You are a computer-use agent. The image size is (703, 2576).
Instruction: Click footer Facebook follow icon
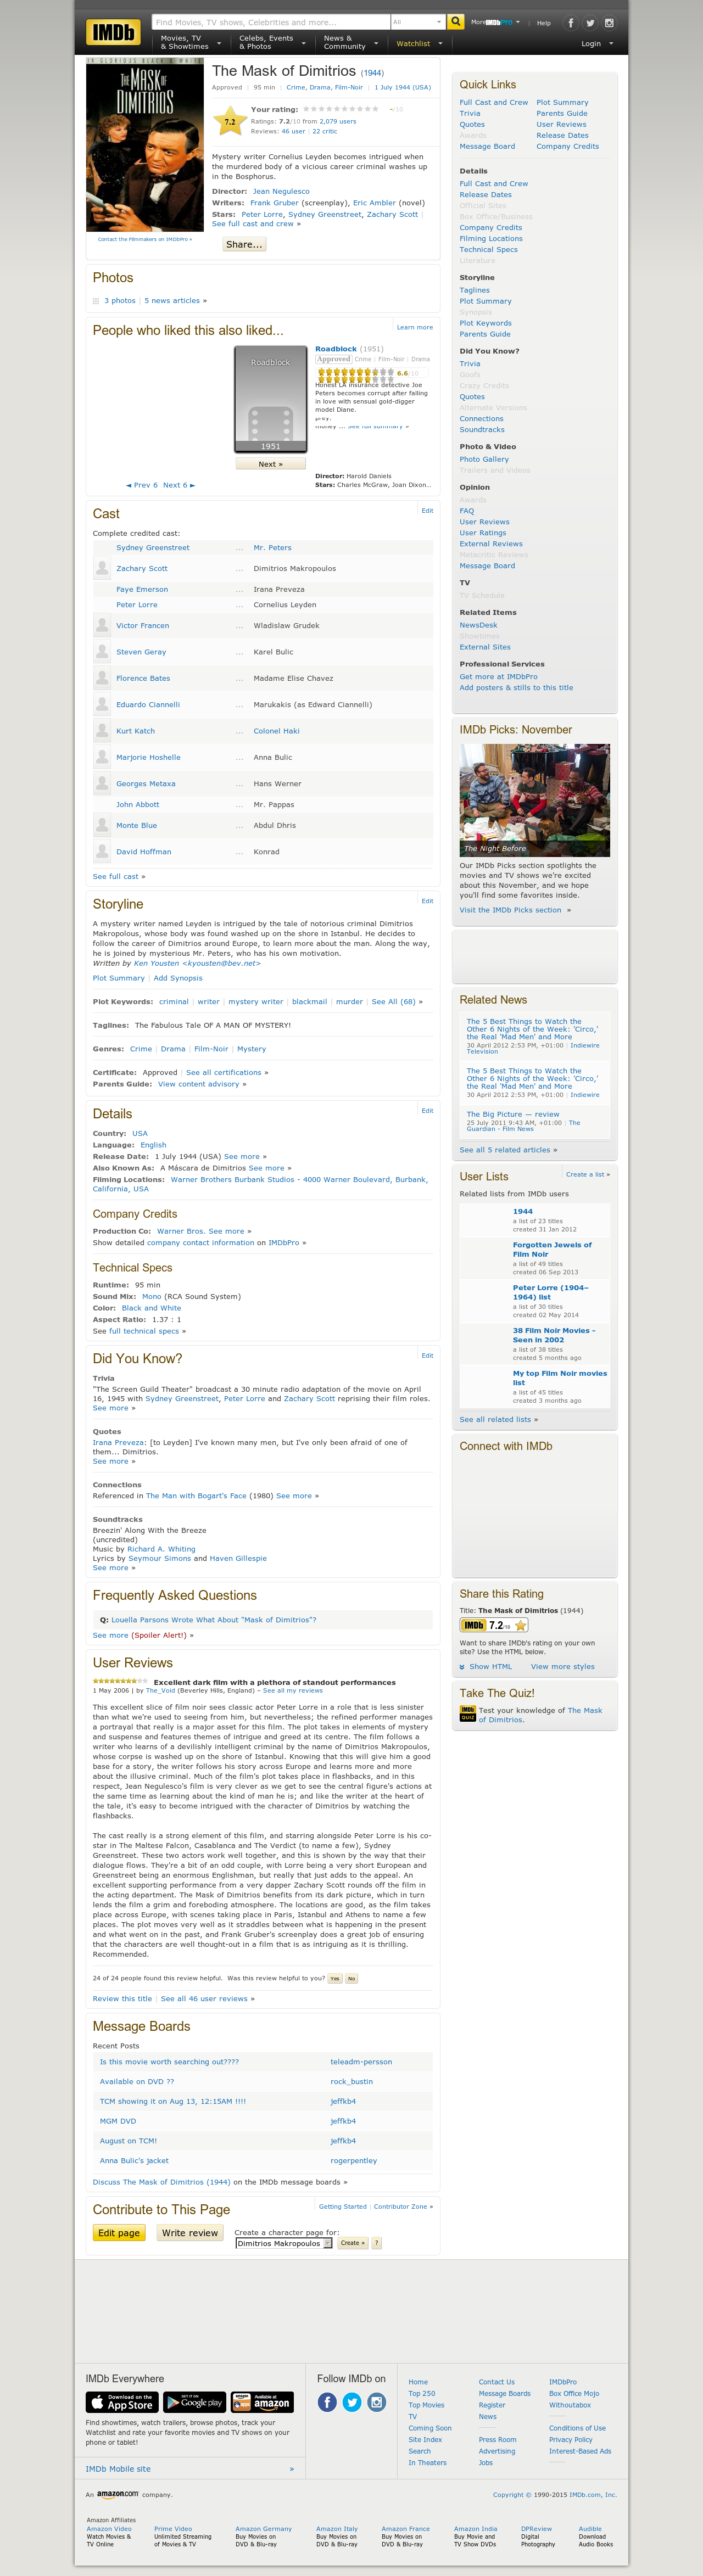(x=327, y=2402)
